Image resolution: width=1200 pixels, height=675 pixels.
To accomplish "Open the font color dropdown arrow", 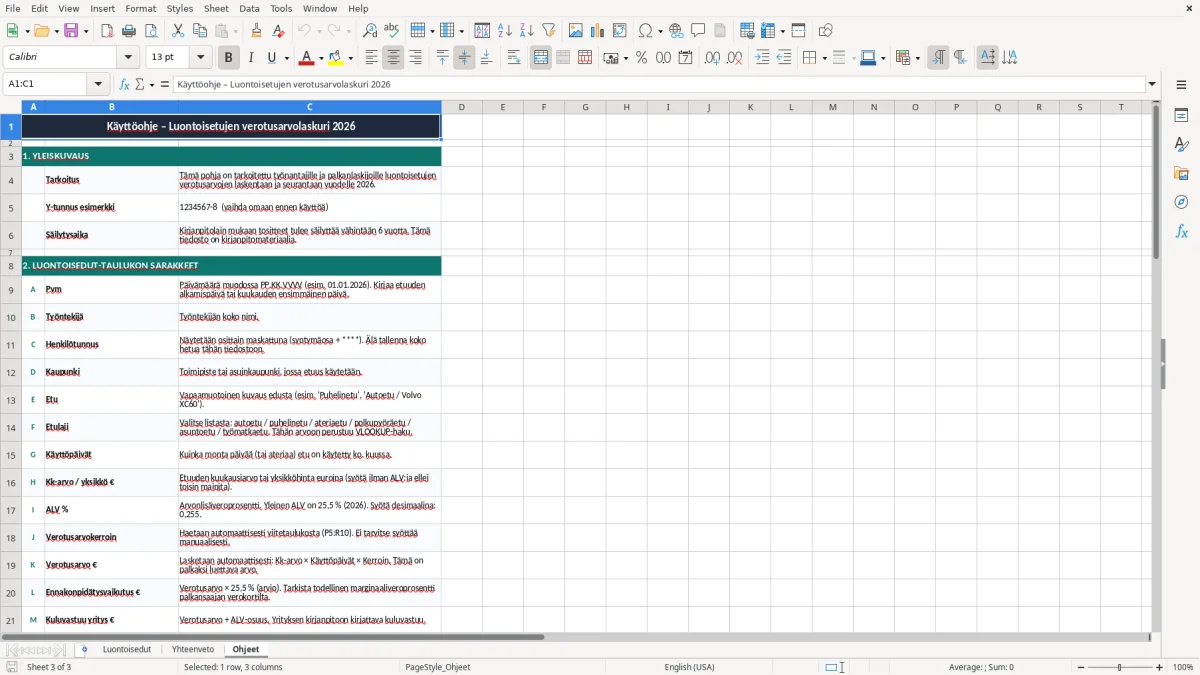I will point(321,58).
